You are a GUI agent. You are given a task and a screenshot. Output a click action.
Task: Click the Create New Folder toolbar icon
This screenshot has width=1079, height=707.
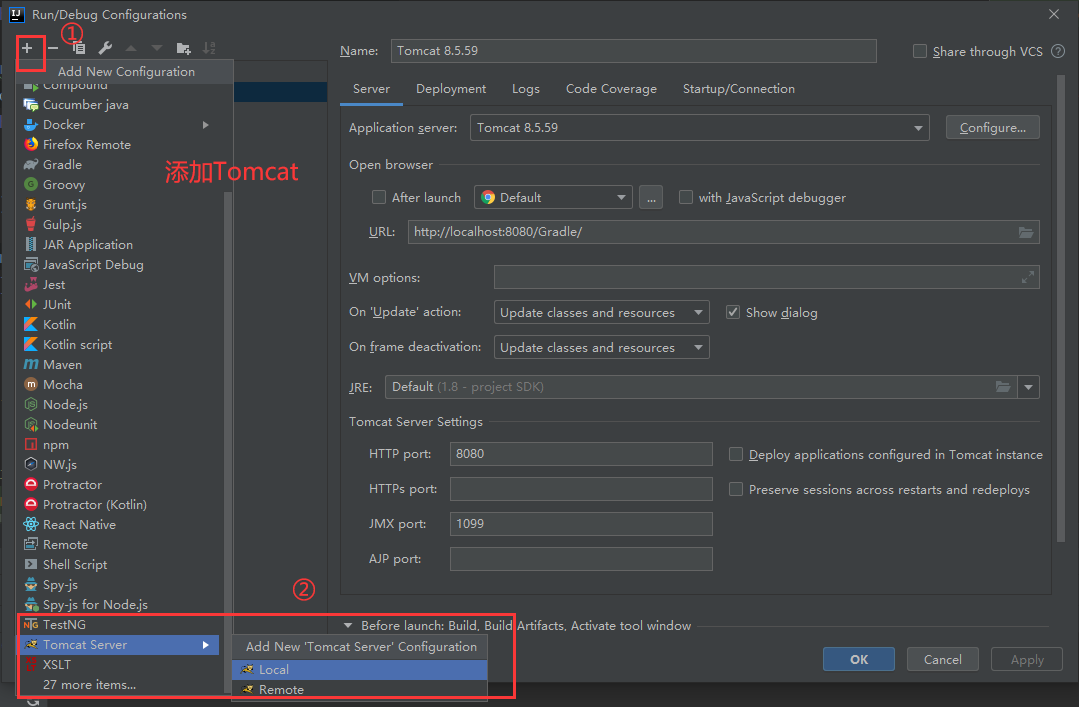click(x=183, y=48)
